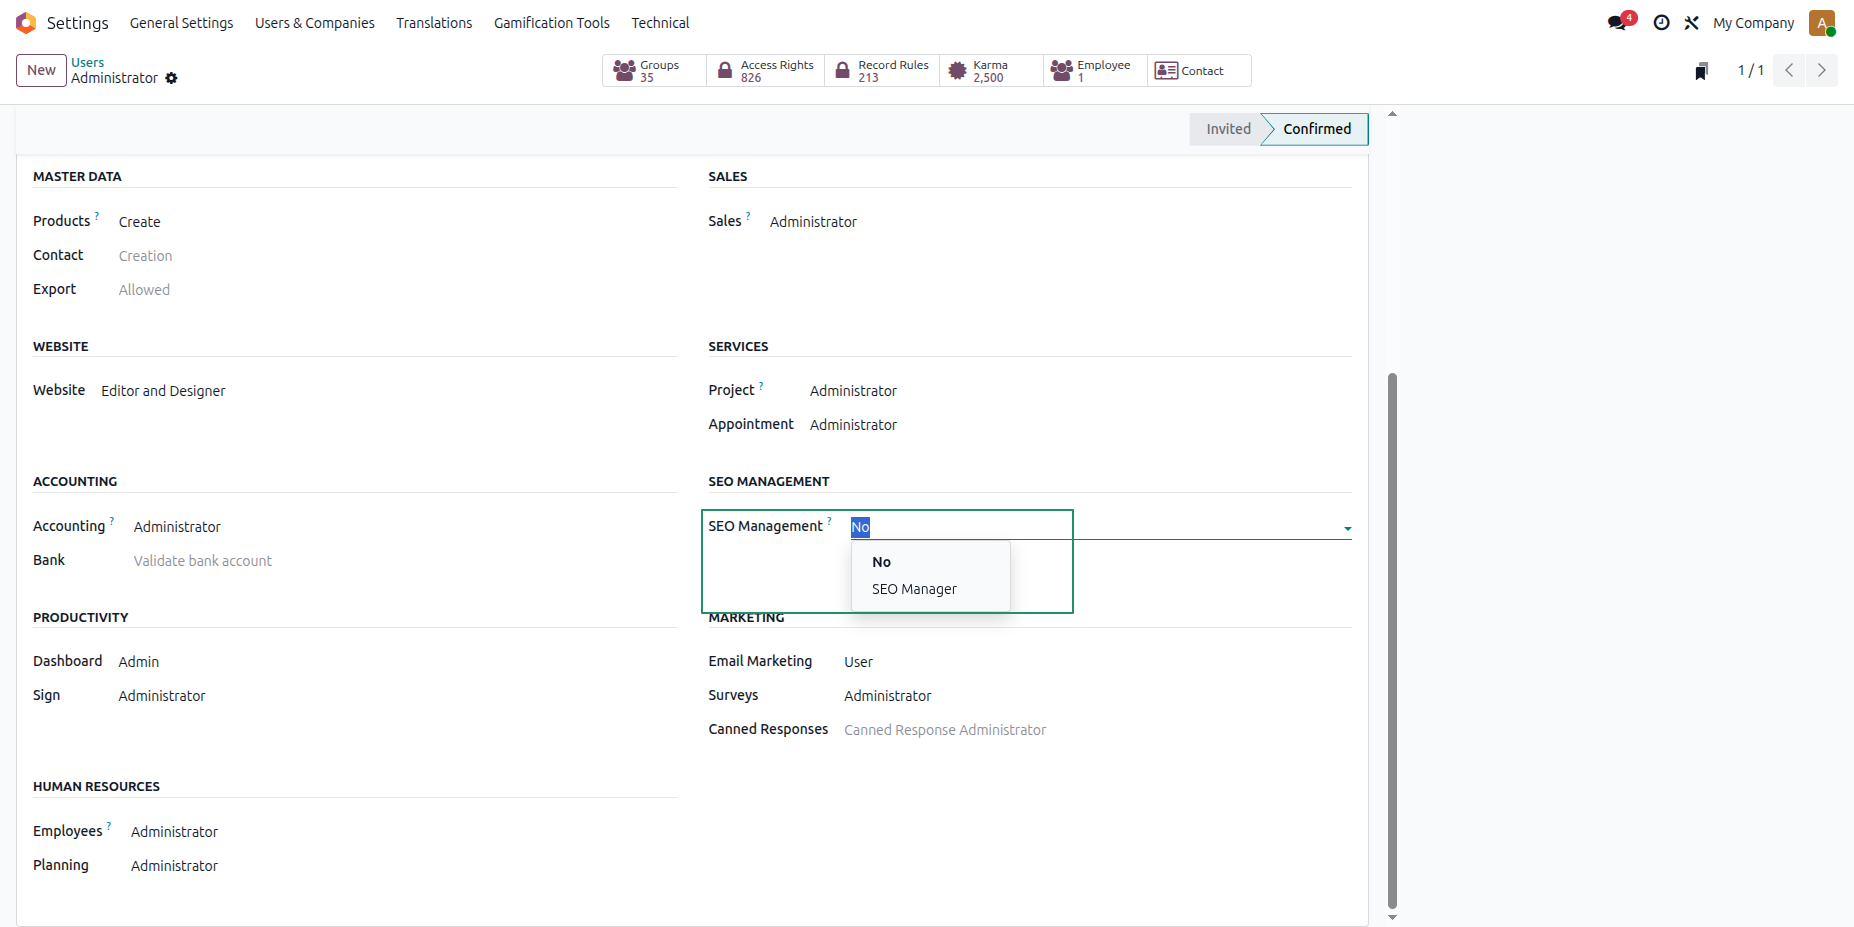Click the help mark beside SEO Management
The width and height of the screenshot is (1854, 927).
click(x=829, y=520)
